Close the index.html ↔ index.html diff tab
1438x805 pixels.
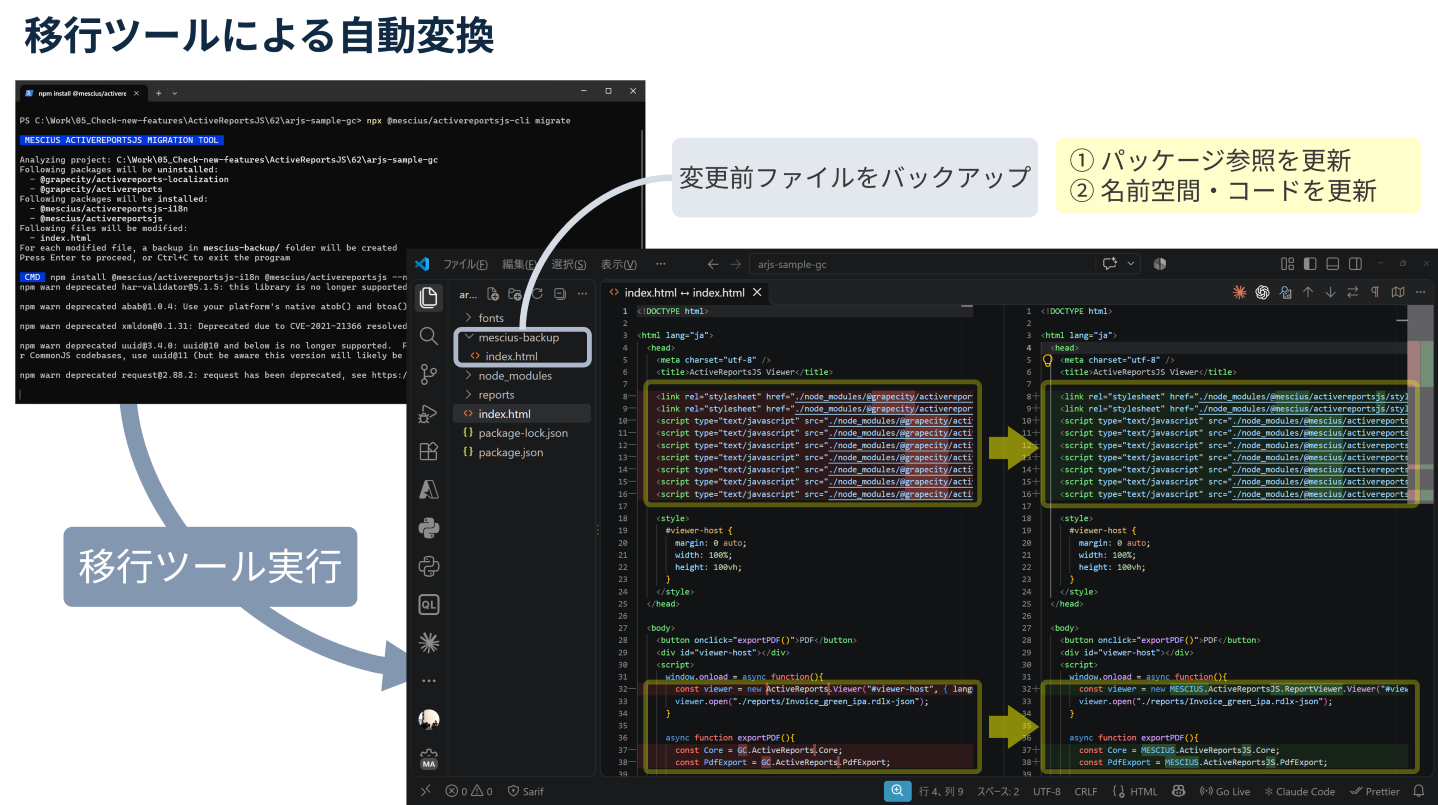[x=757, y=293]
